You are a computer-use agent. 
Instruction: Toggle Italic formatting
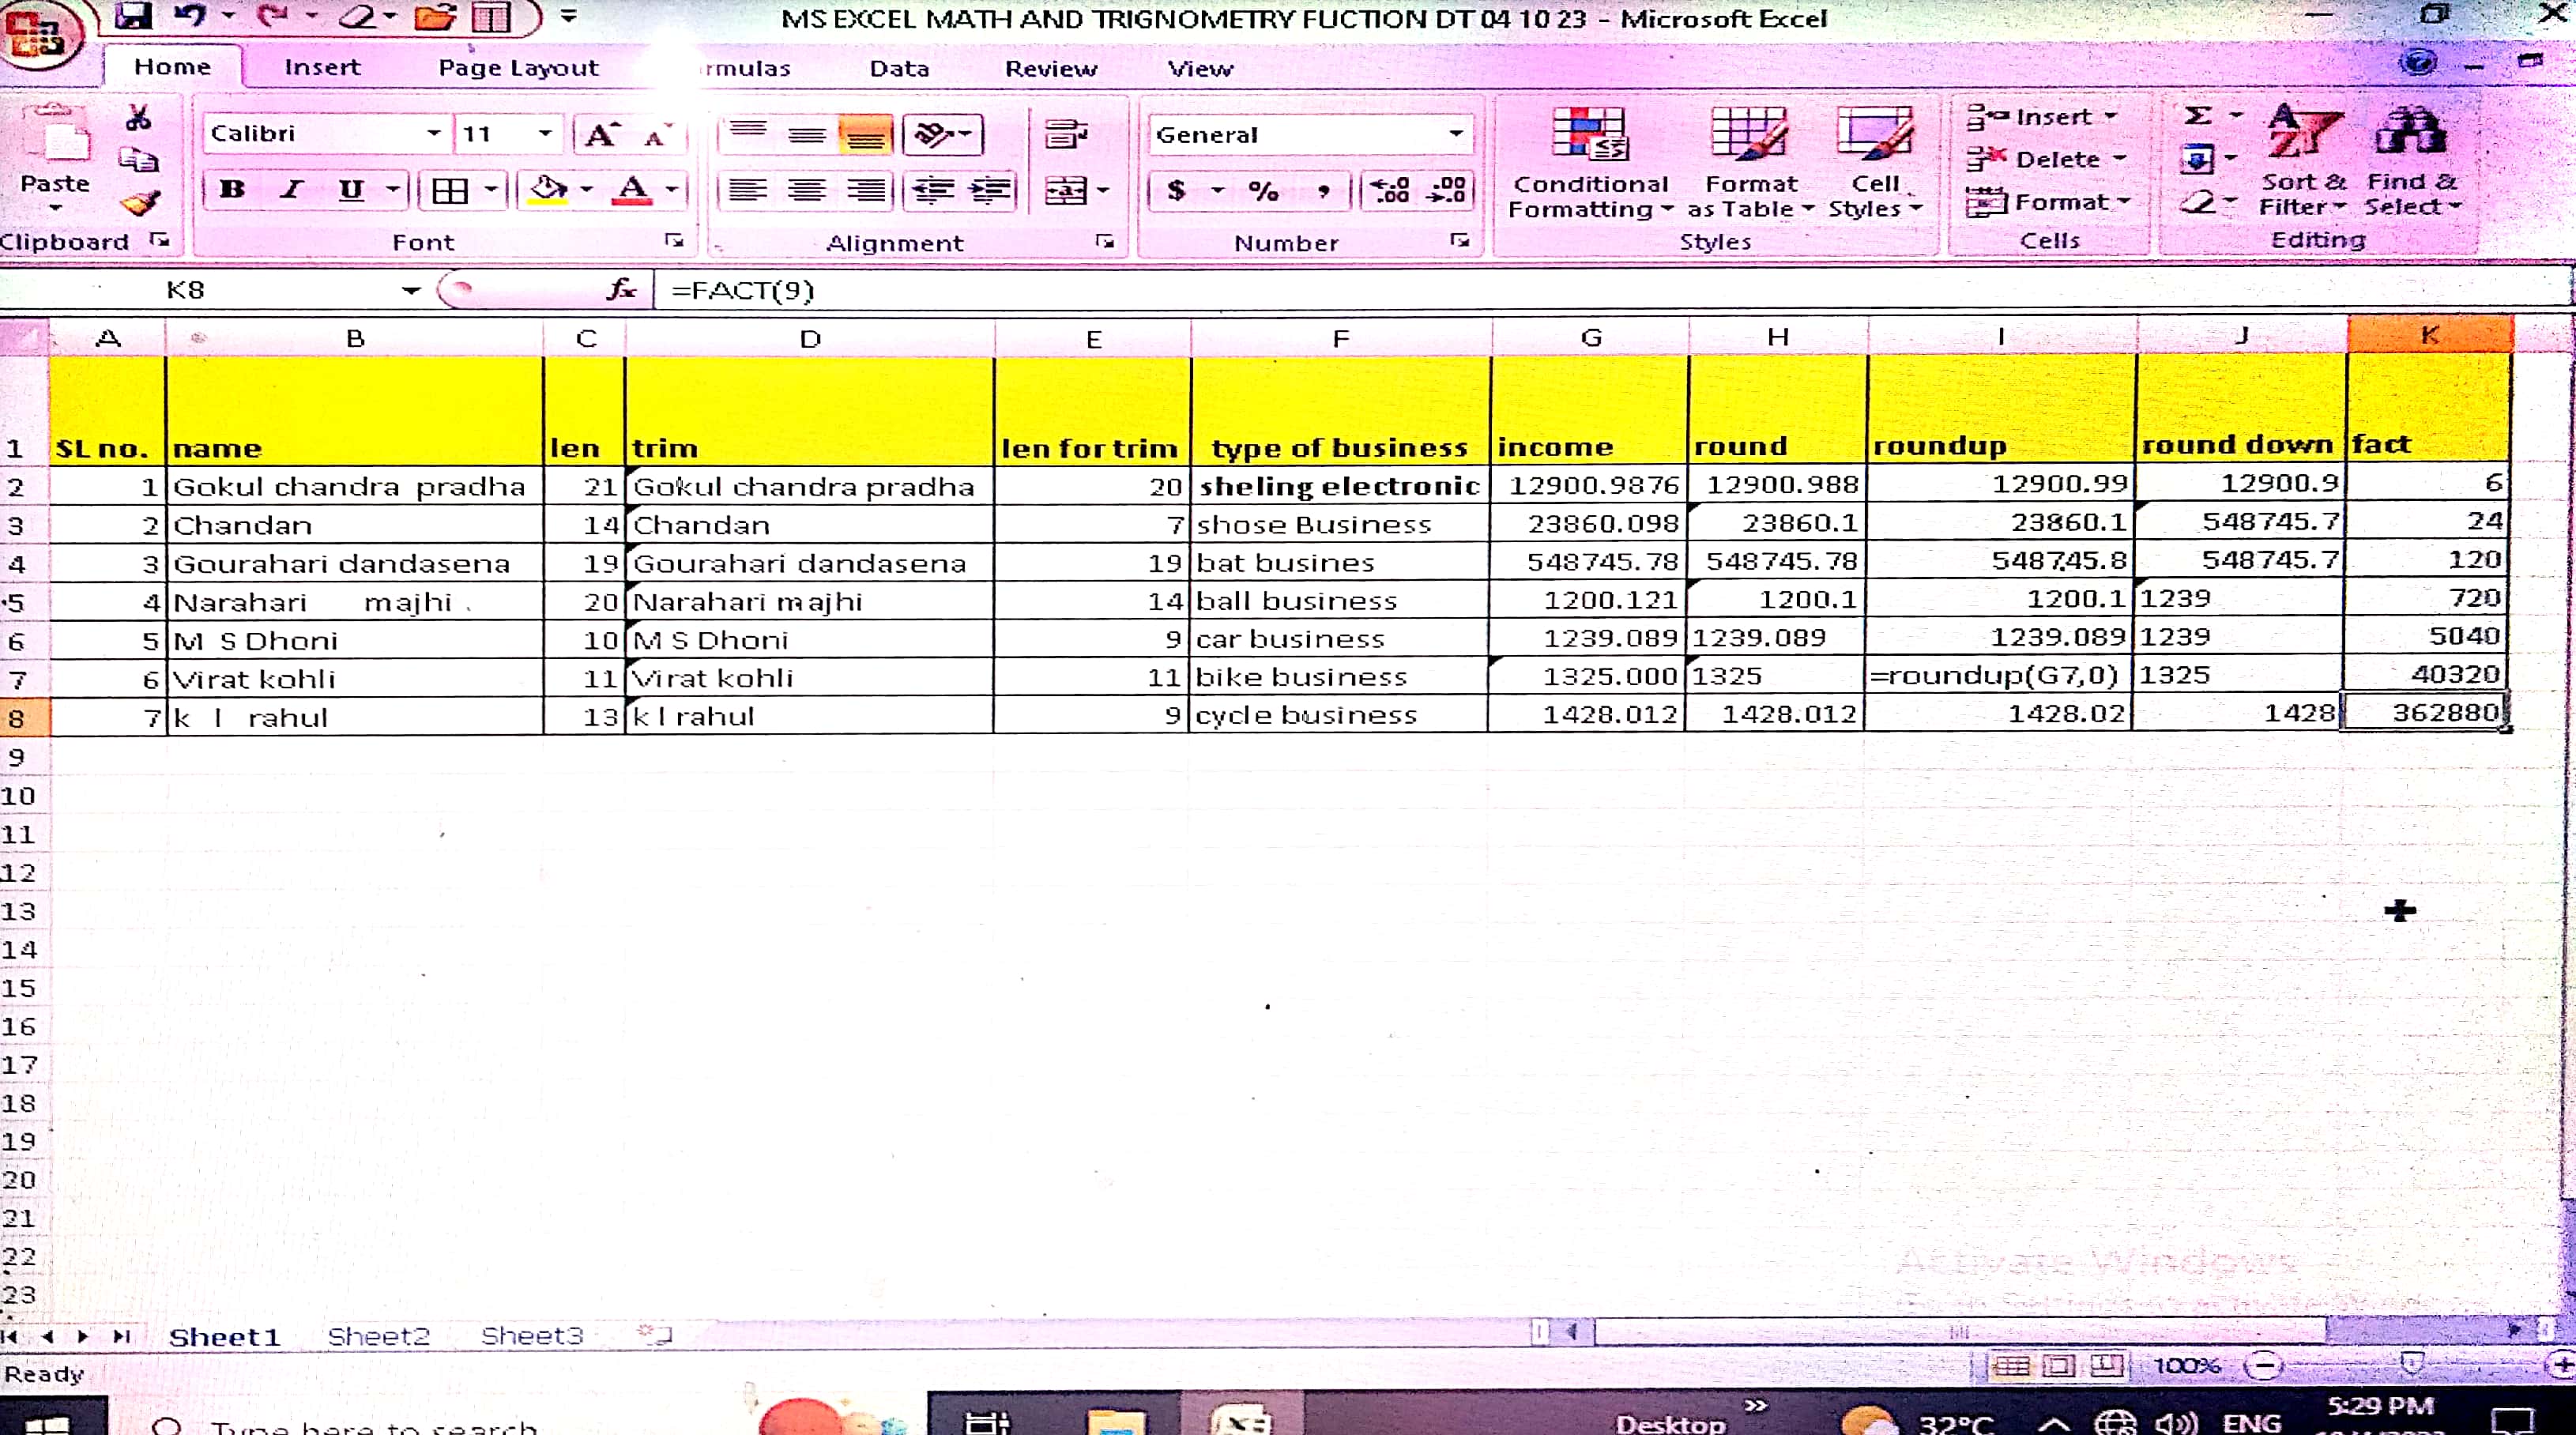click(291, 190)
